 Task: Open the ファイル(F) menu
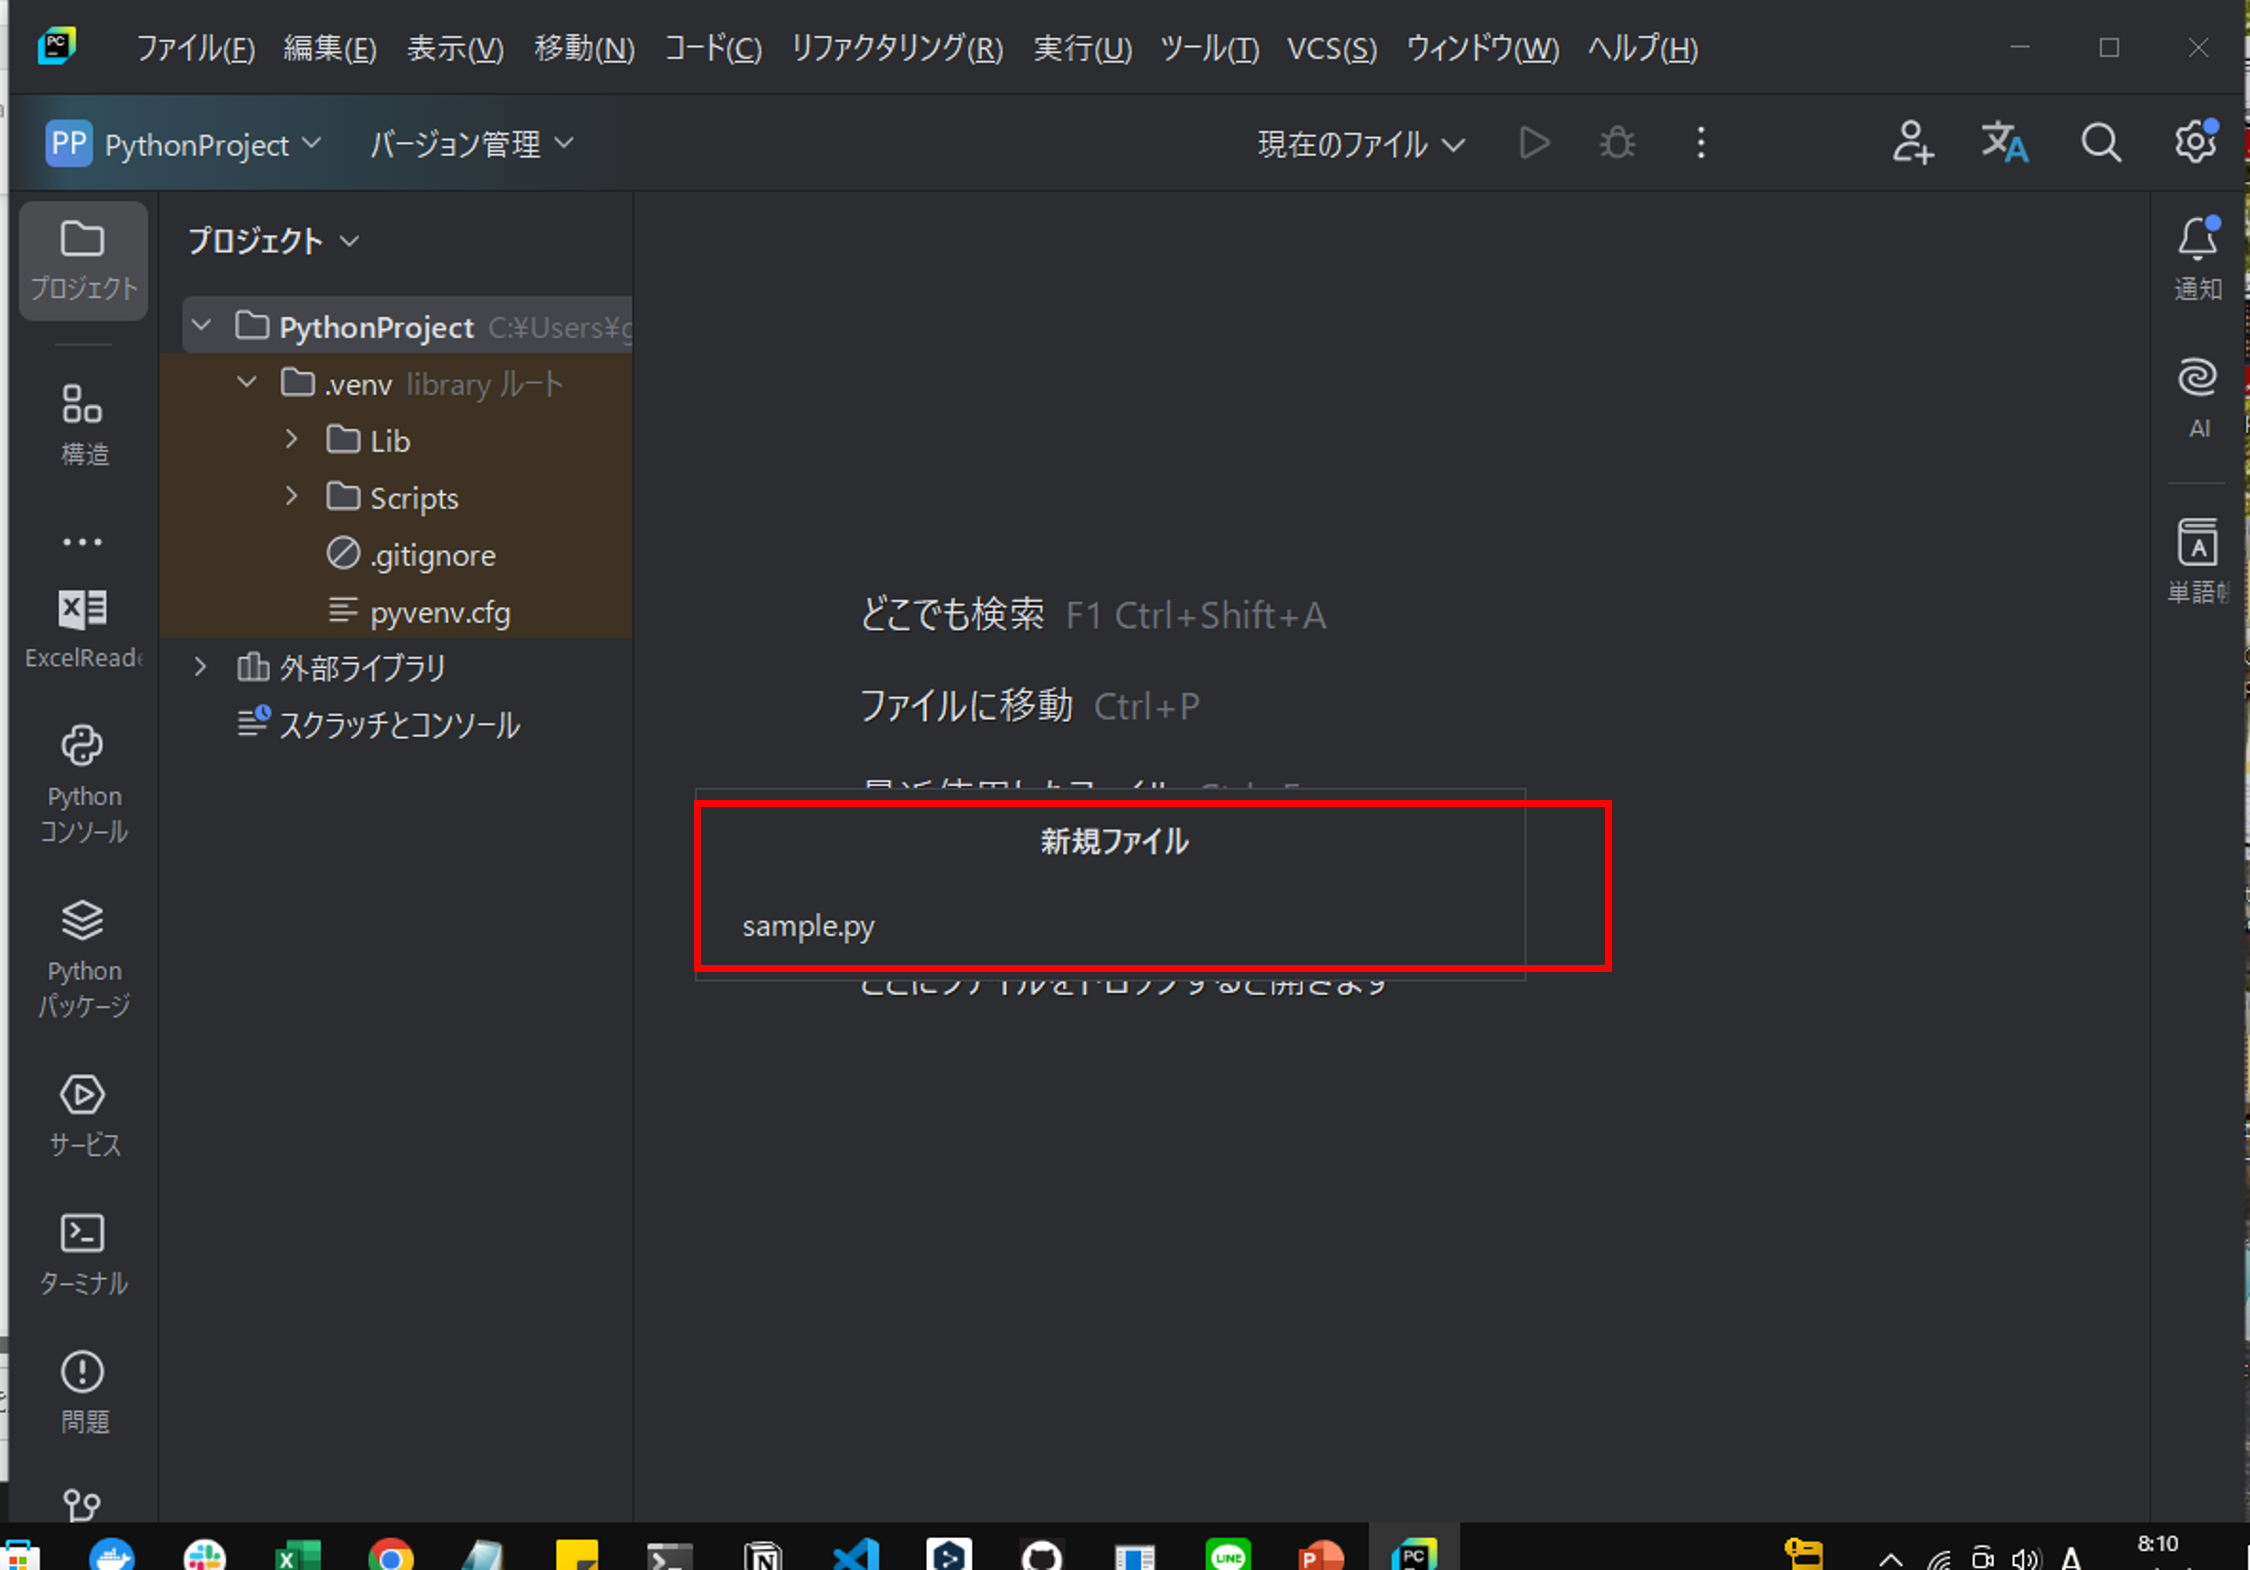pyautogui.click(x=196, y=48)
